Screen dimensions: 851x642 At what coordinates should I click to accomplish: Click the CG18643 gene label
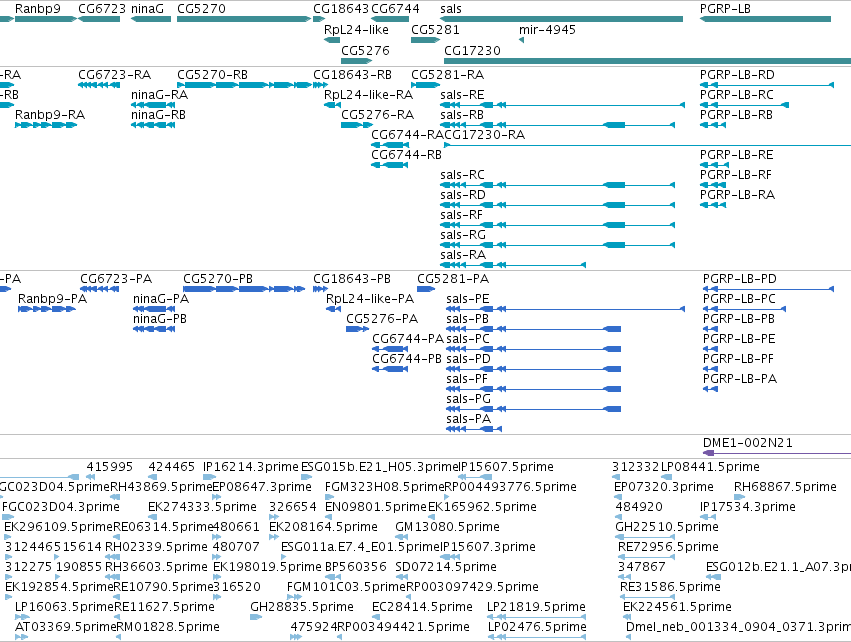click(341, 9)
